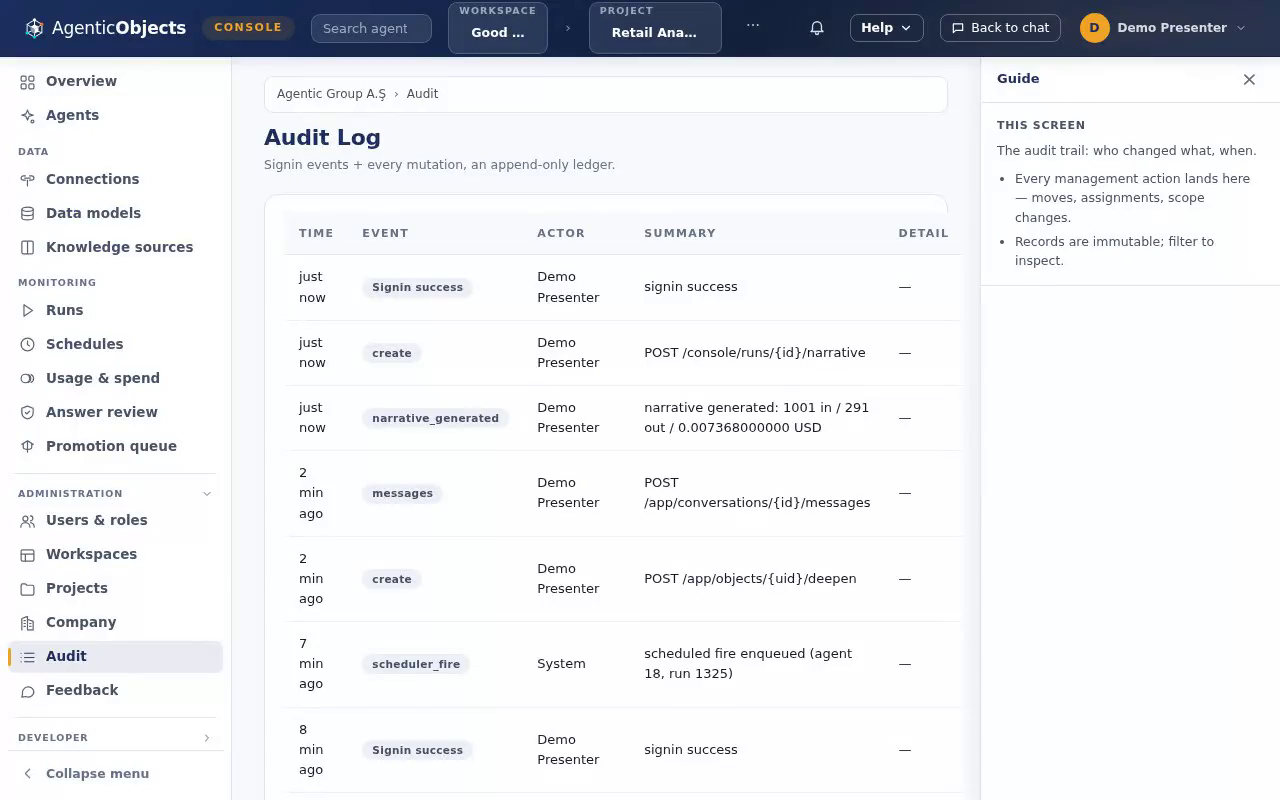Click the AgenticObjects logo icon

click(34, 28)
